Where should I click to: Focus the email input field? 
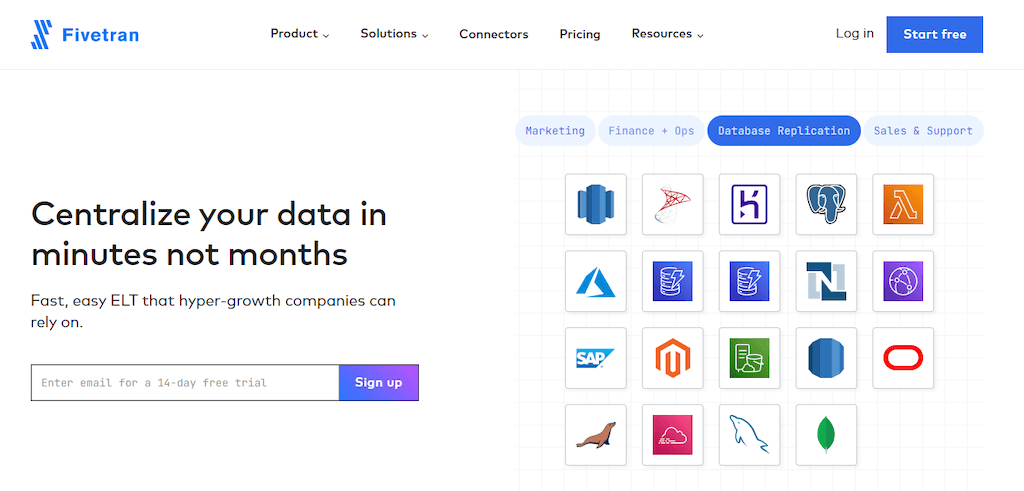point(185,383)
